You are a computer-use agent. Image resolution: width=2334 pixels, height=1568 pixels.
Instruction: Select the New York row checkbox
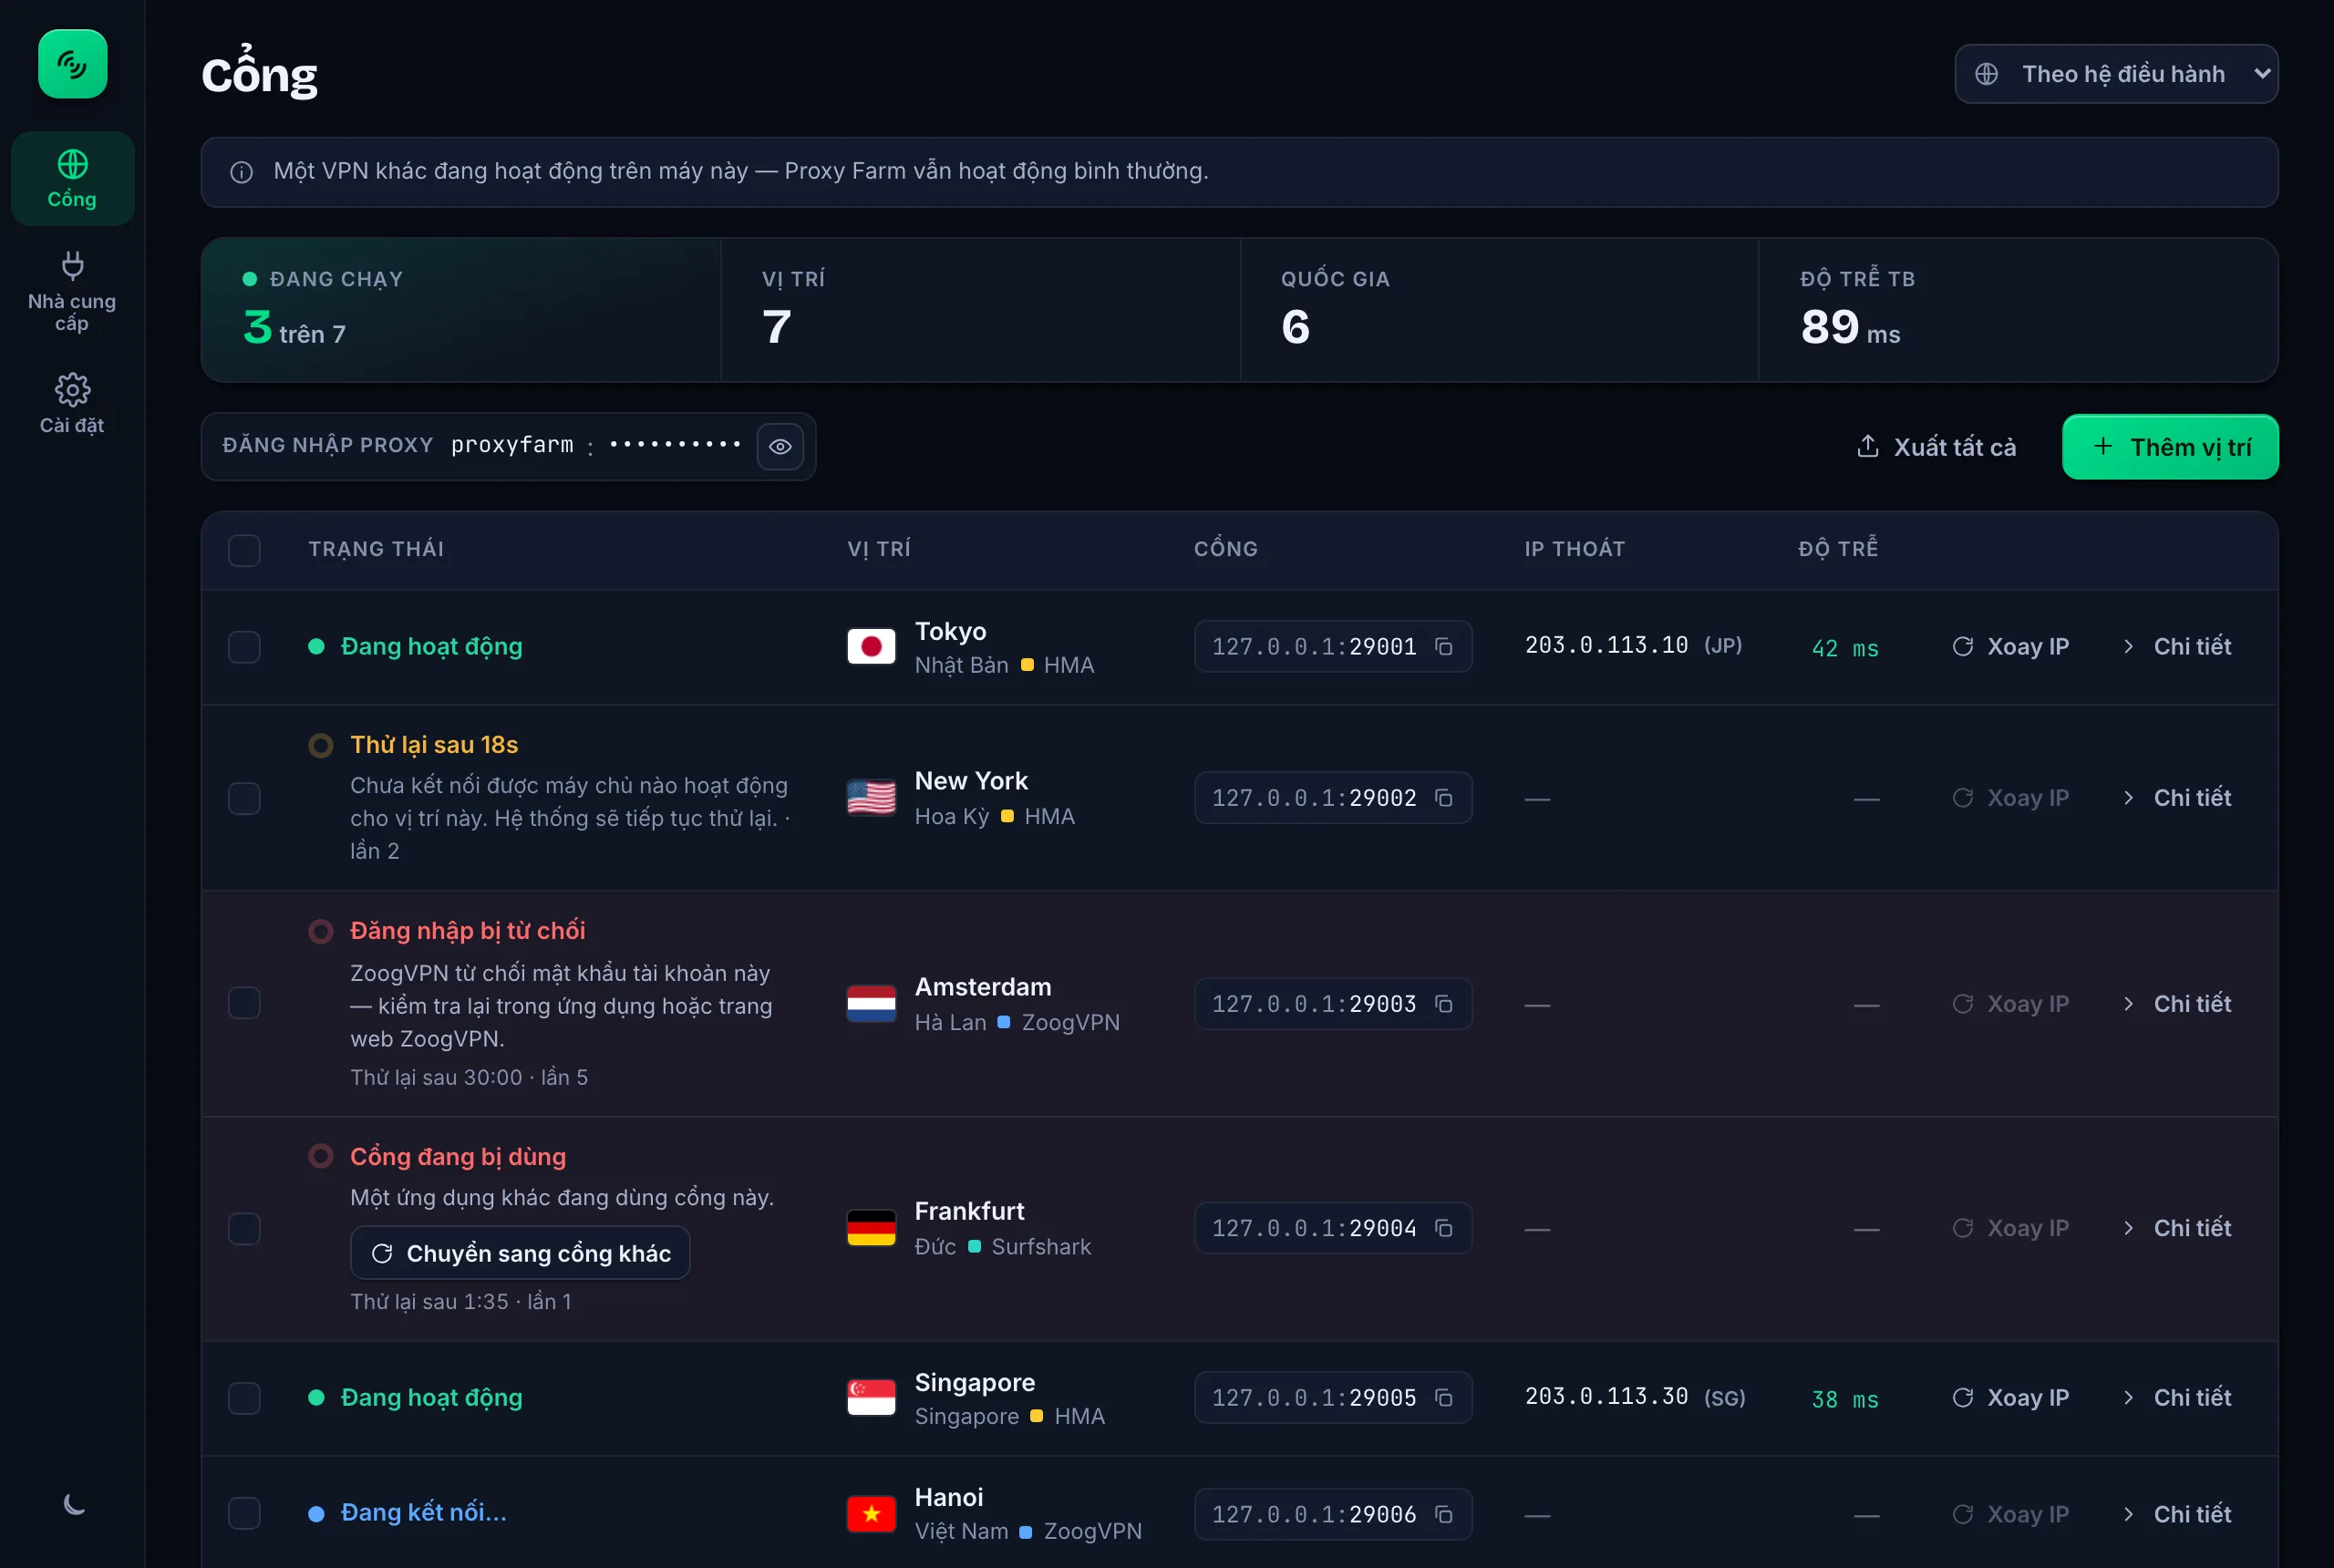244,798
